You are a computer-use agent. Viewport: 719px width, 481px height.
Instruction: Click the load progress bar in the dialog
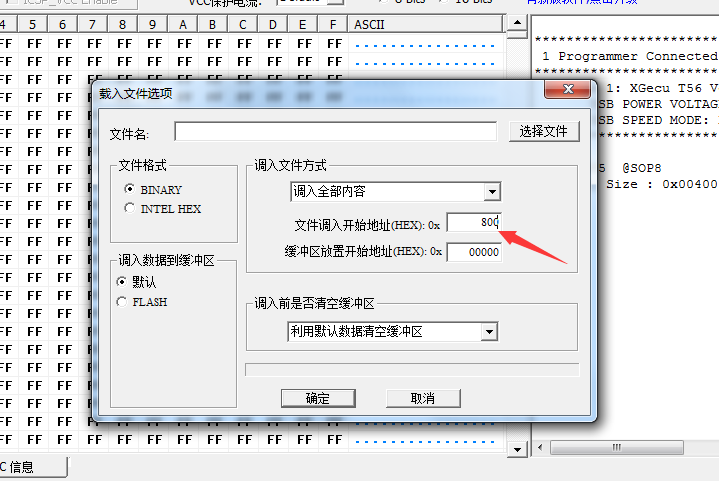(412, 369)
